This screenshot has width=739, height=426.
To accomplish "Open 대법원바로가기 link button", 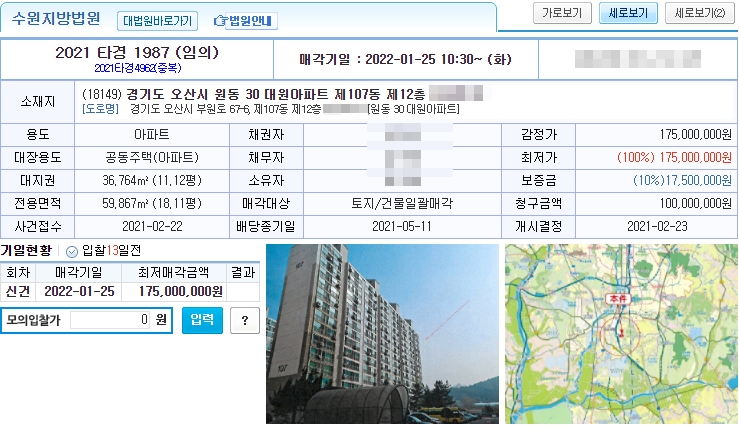I will [x=157, y=21].
